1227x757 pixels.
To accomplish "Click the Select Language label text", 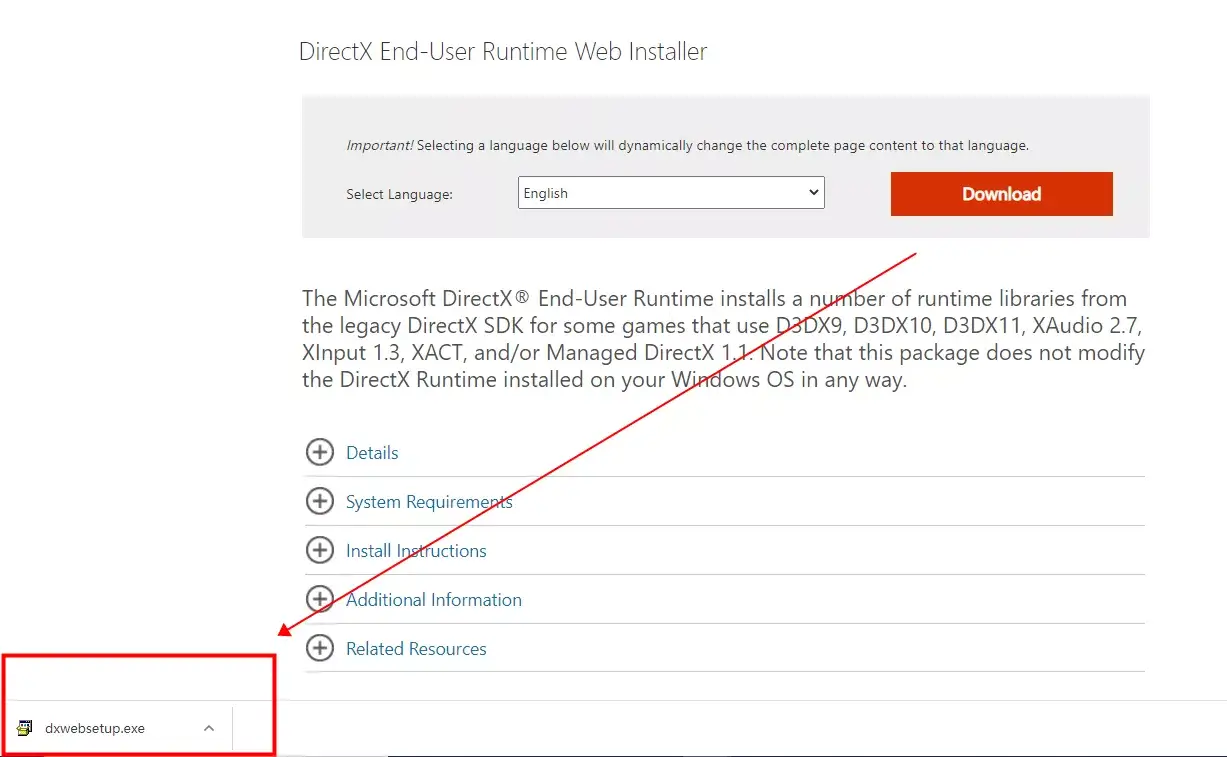I will tap(399, 194).
